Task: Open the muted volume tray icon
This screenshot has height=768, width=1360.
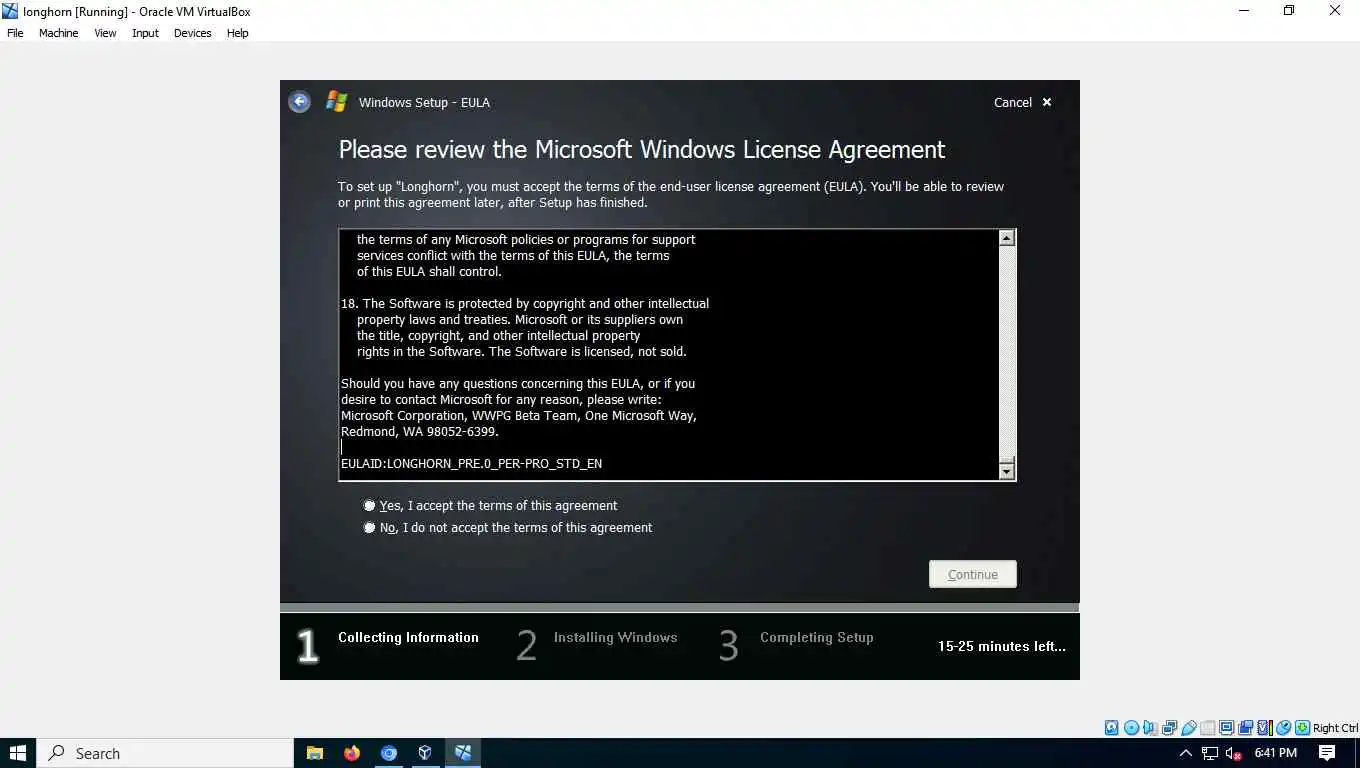Action: coord(1234,753)
